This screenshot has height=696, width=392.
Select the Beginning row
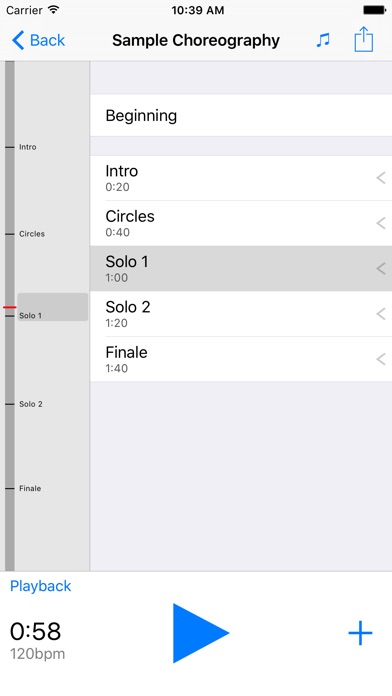(x=241, y=115)
